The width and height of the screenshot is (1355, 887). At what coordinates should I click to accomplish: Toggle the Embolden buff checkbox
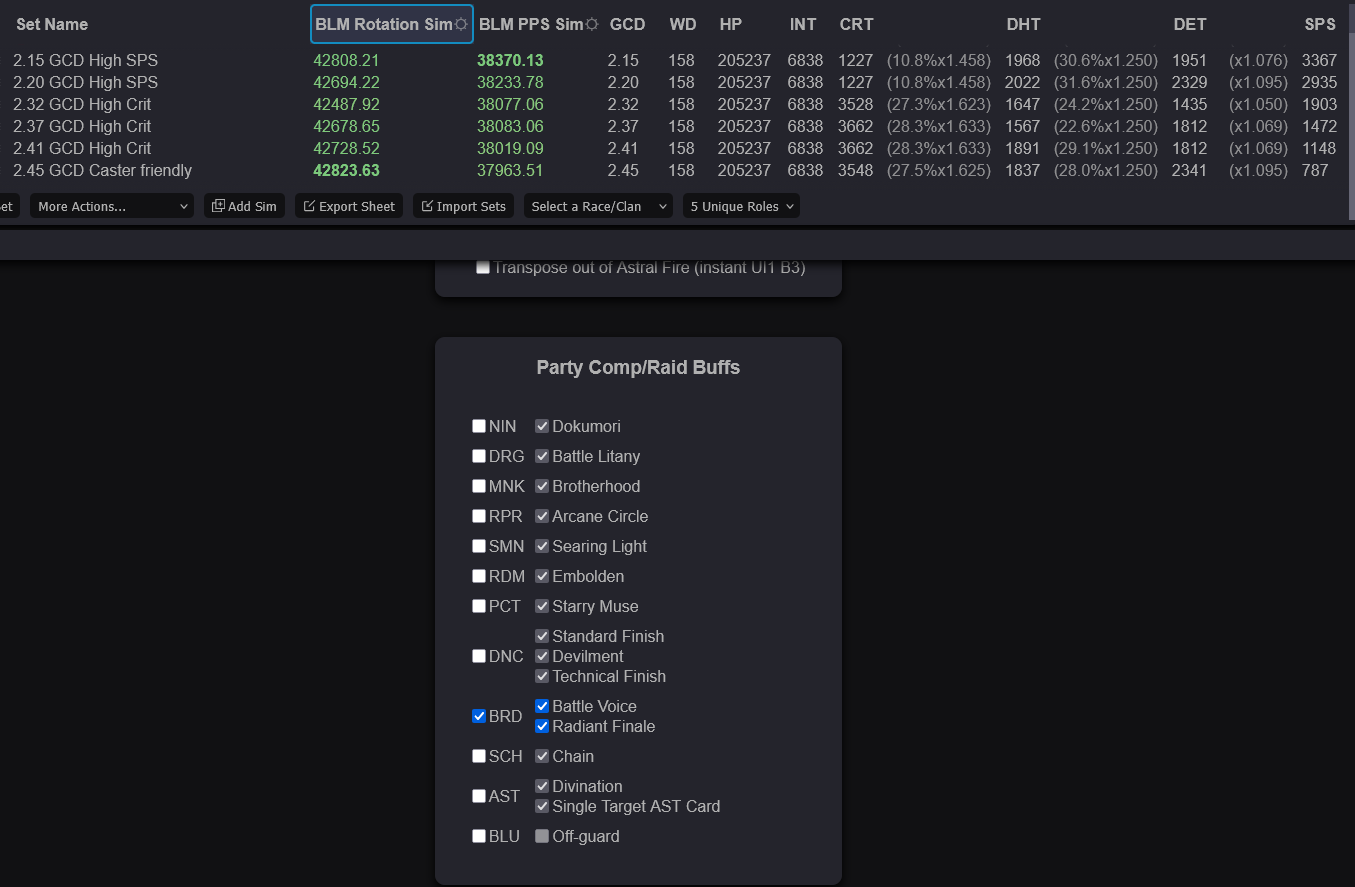coord(542,576)
